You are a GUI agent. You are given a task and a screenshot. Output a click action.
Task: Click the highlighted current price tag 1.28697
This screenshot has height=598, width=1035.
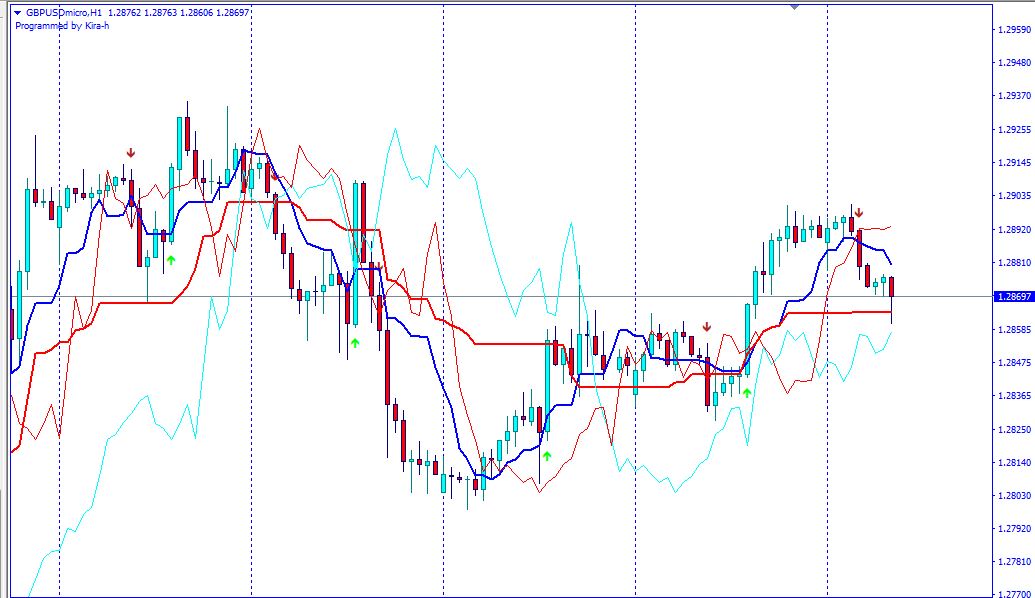[x=1012, y=297]
